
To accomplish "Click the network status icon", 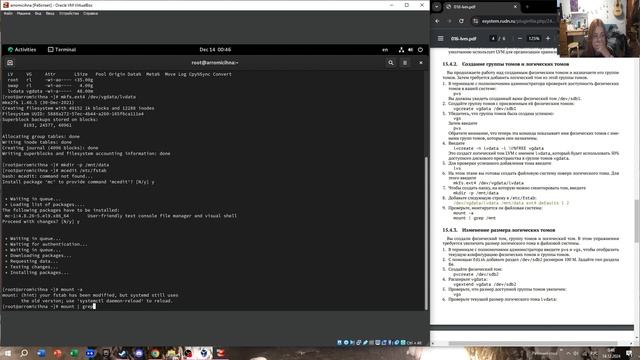I will tap(401, 50).
